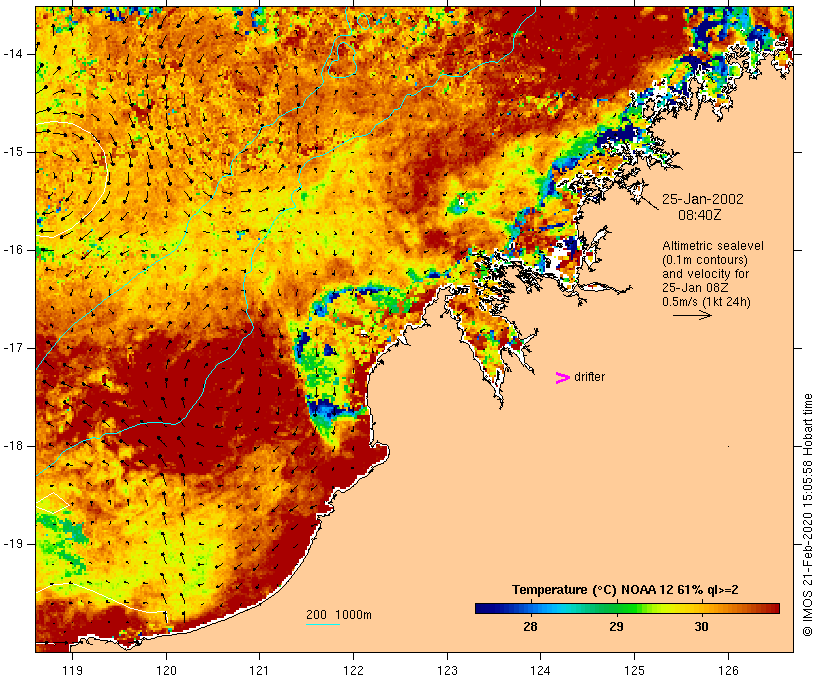The image size is (820, 680).
Task: Click the IMOS copyright timestamp text
Action: [808, 515]
